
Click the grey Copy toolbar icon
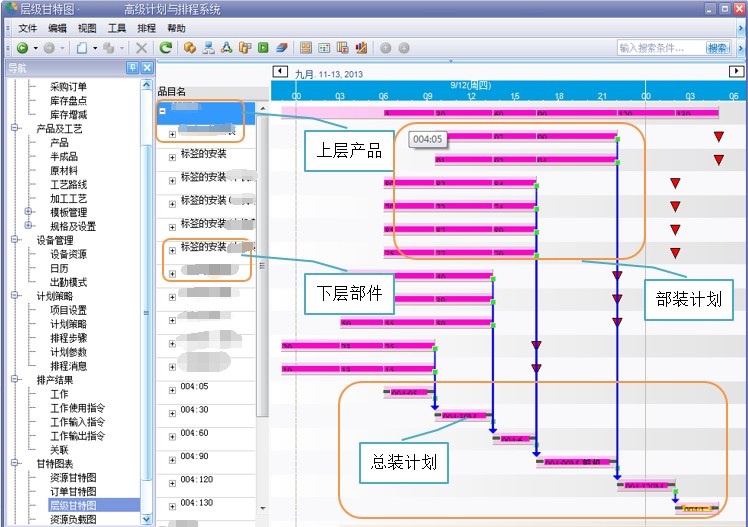coord(109,48)
